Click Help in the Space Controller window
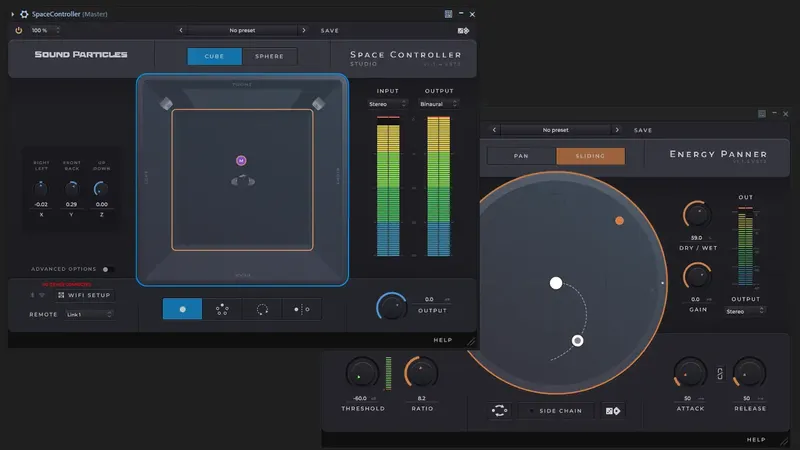 click(x=443, y=340)
